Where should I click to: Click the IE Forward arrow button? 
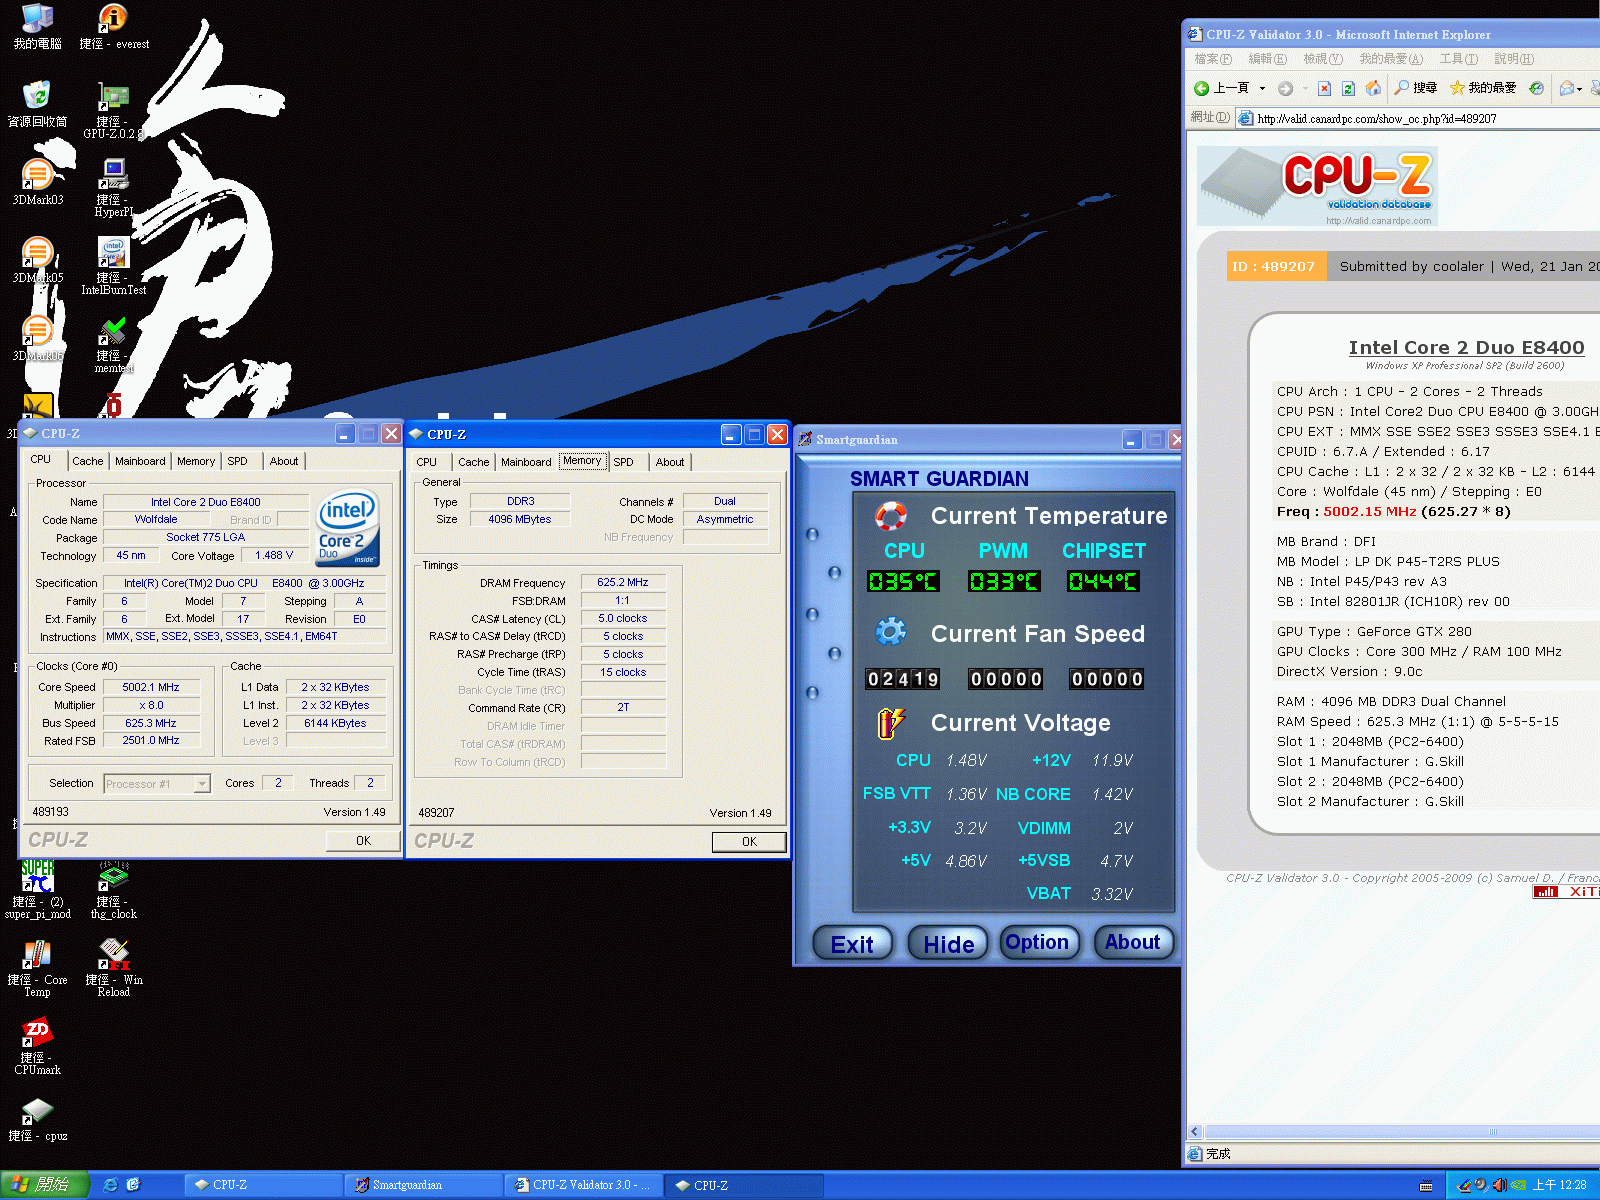click(1286, 88)
